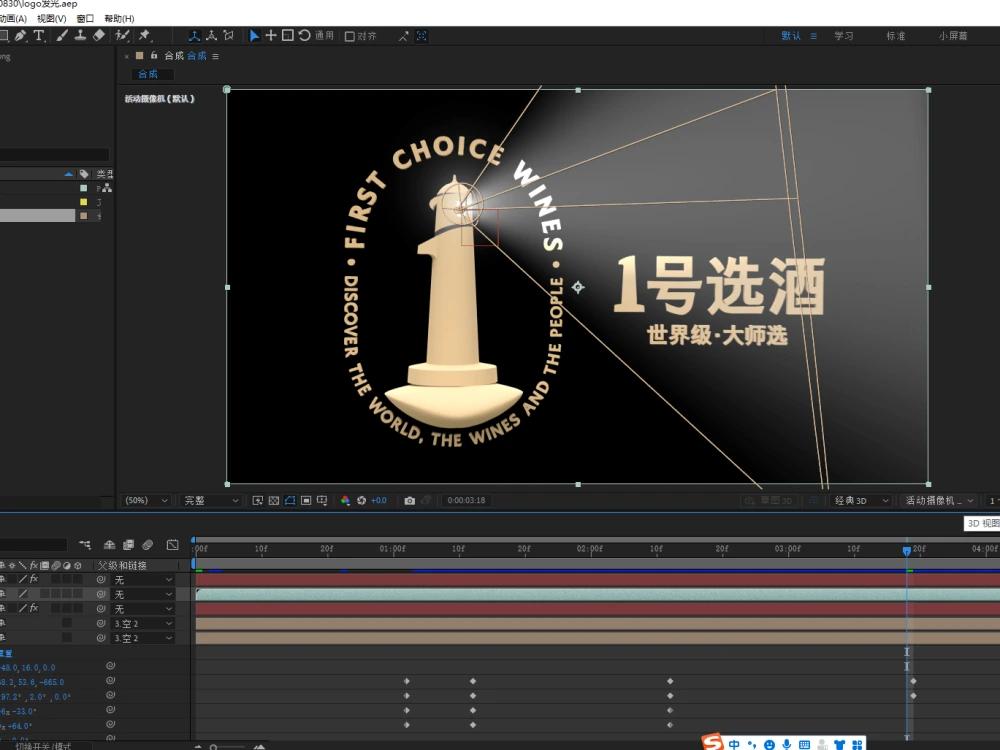
Task: Switch to World Axis mode
Action: point(212,36)
